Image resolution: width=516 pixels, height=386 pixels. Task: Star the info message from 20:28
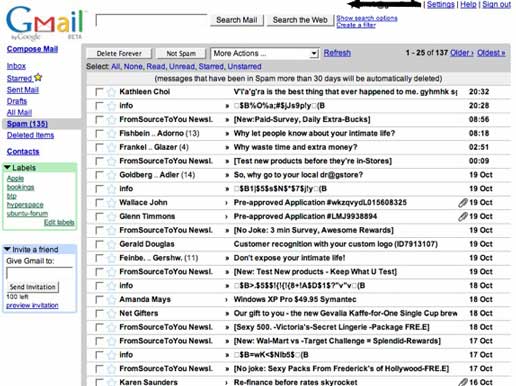click(x=111, y=106)
